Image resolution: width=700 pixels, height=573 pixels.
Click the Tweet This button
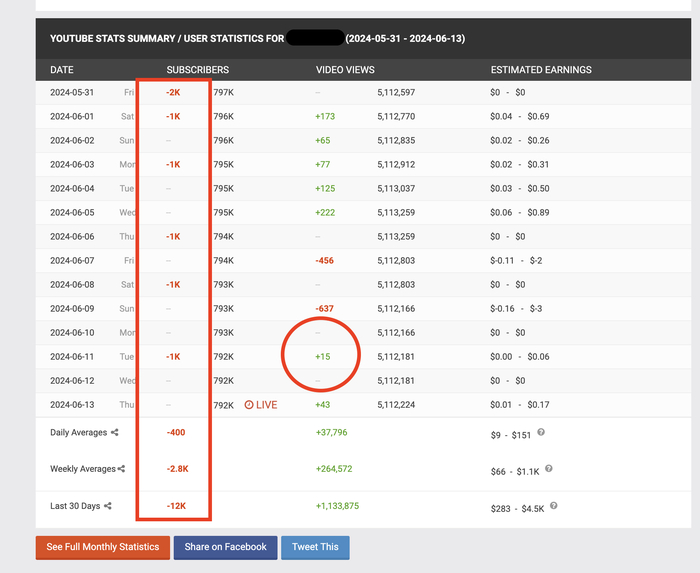click(x=315, y=547)
